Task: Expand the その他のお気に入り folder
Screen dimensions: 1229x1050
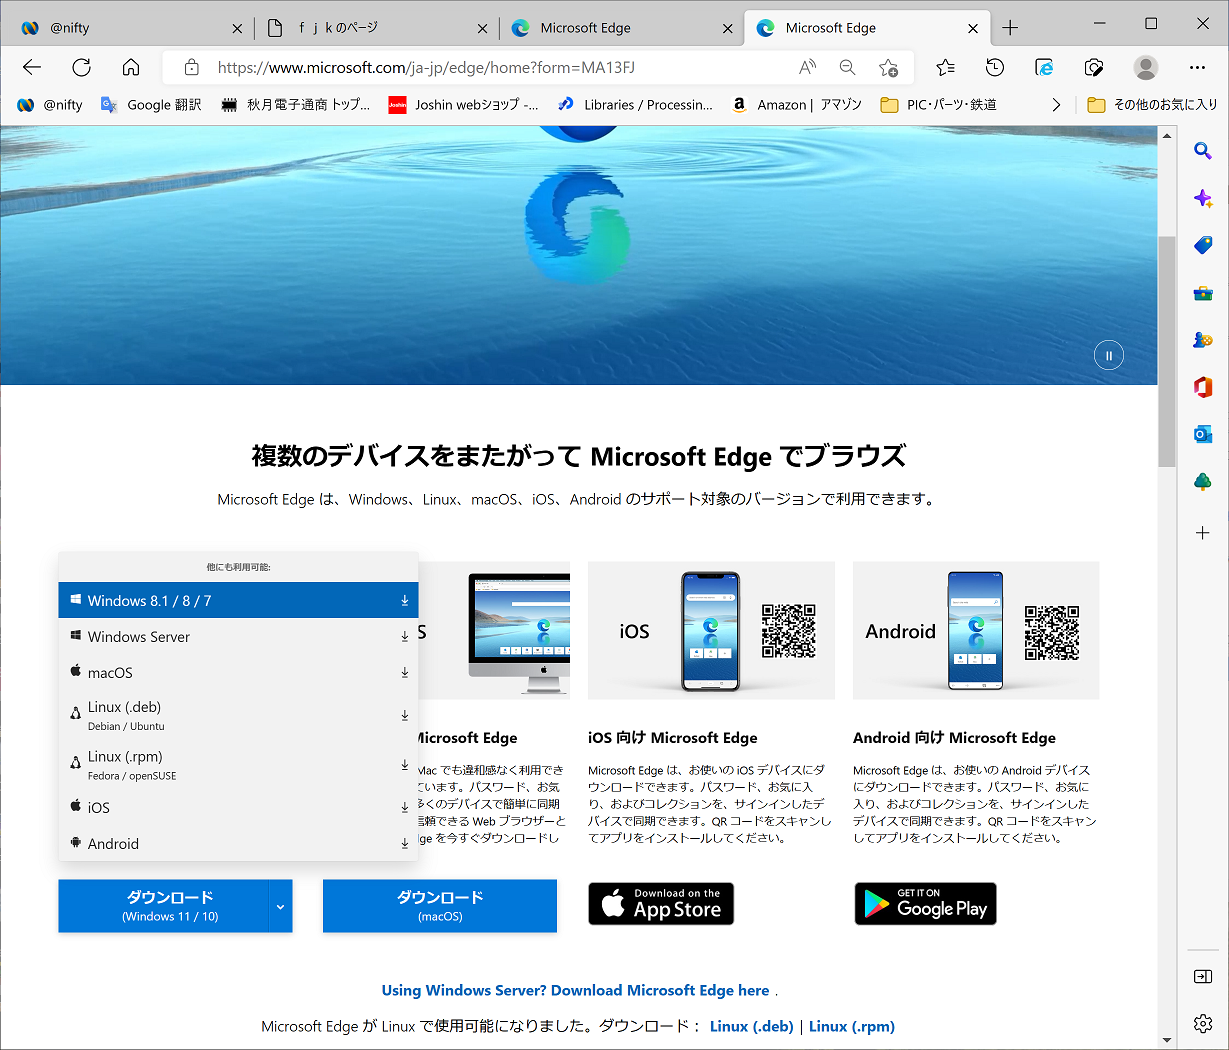Action: pyautogui.click(x=1152, y=104)
